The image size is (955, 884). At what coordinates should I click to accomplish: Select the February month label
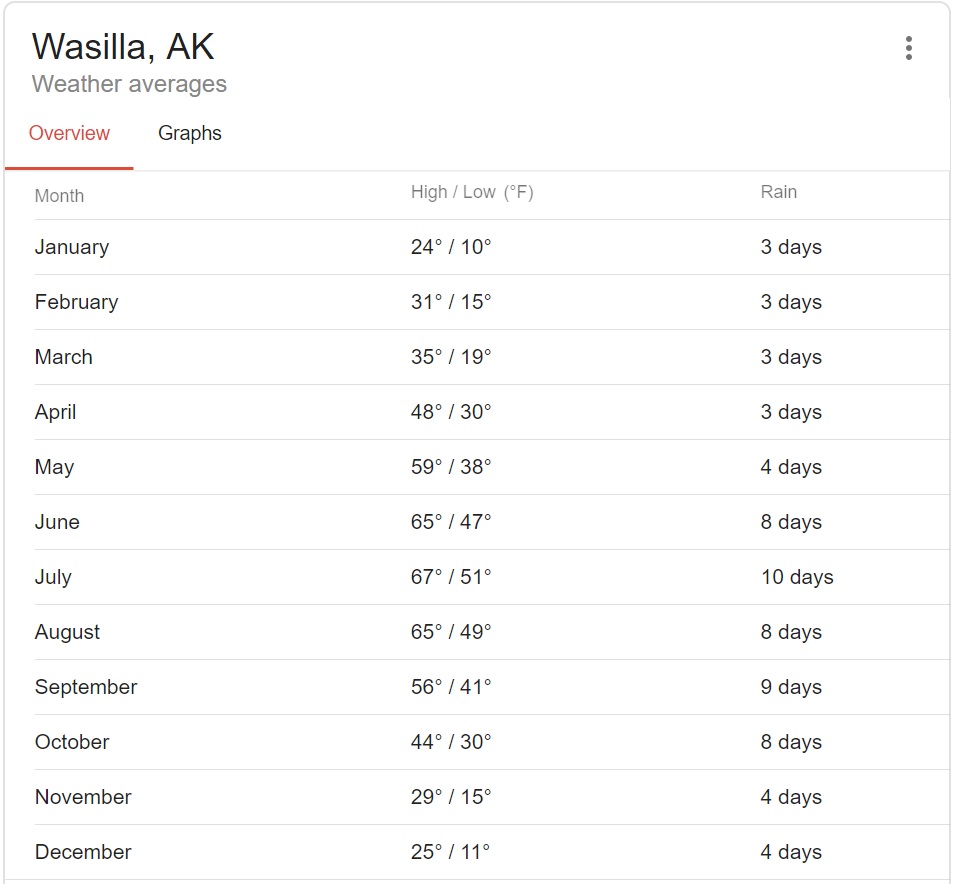point(76,302)
